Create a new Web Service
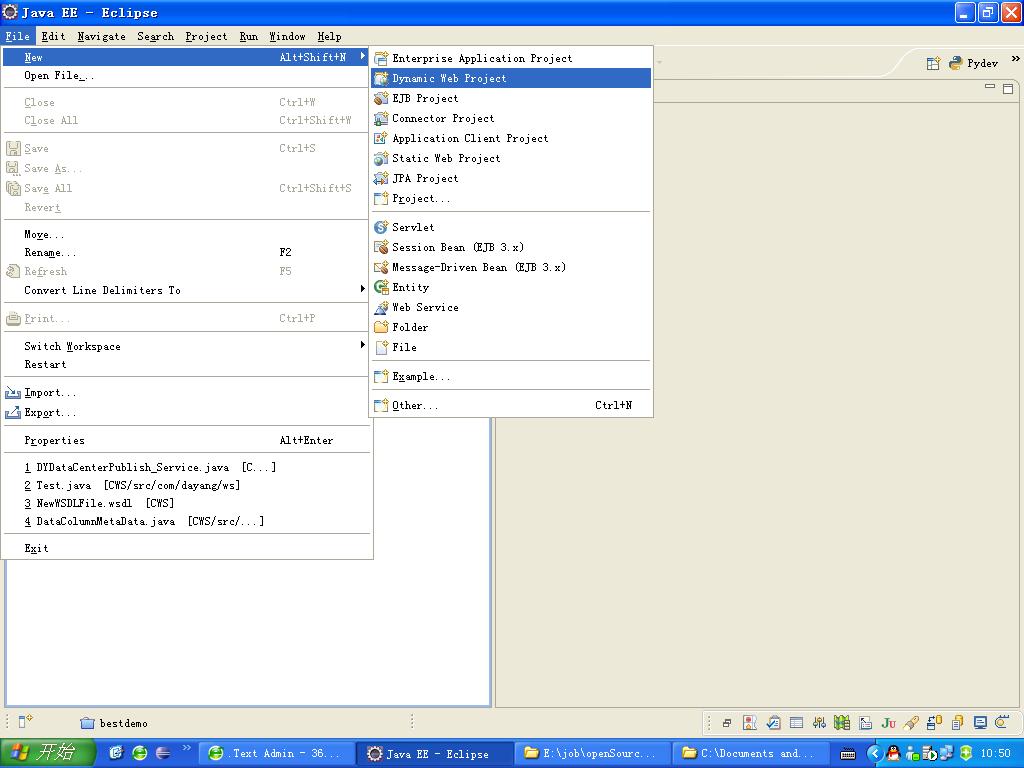Screen dimensions: 1024x768 (x=511, y=308)
